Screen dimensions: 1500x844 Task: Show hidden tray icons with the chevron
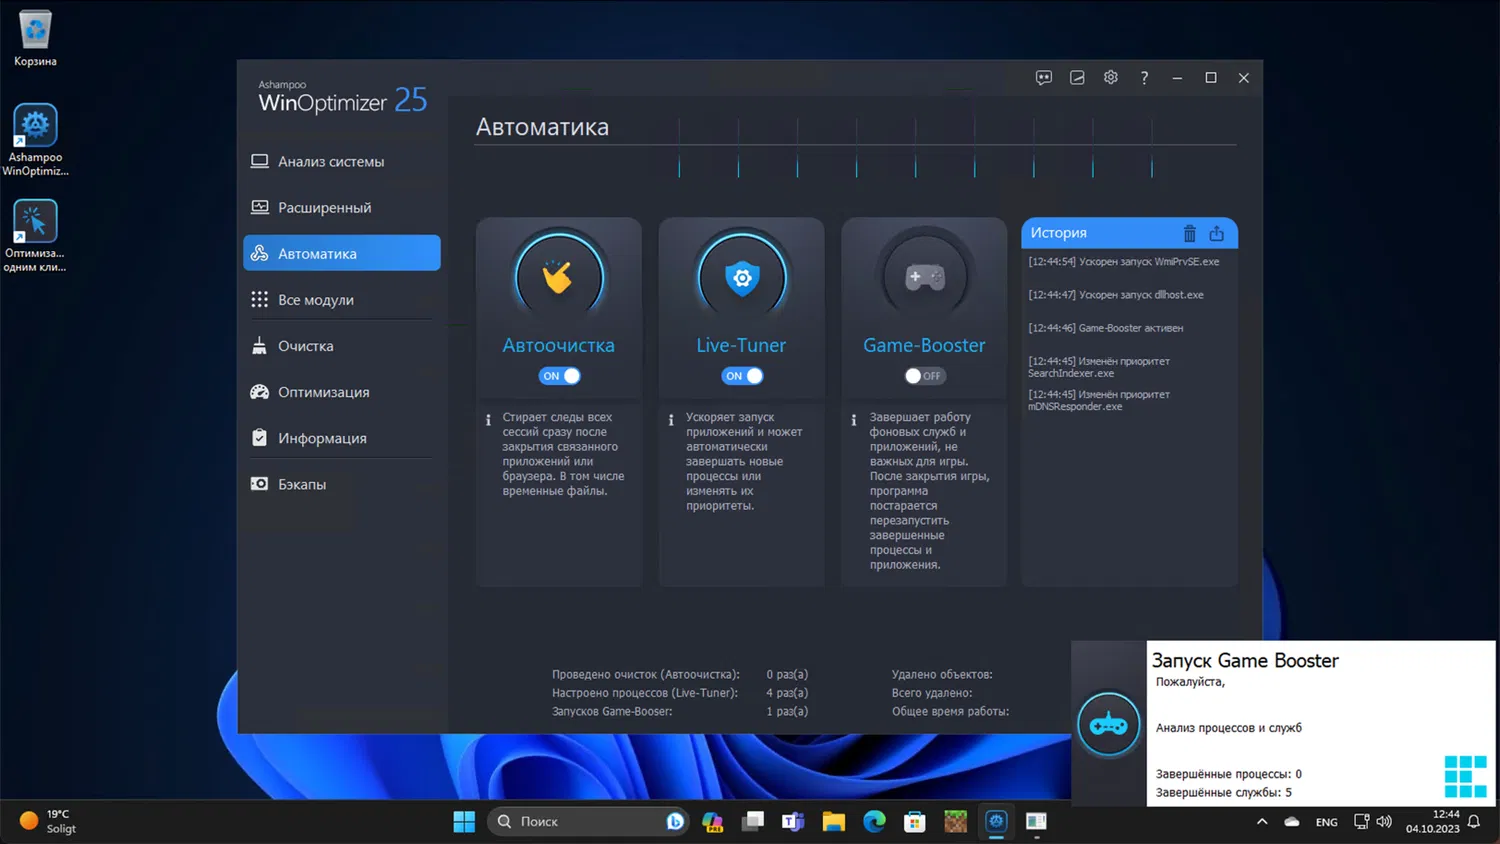pos(1262,822)
